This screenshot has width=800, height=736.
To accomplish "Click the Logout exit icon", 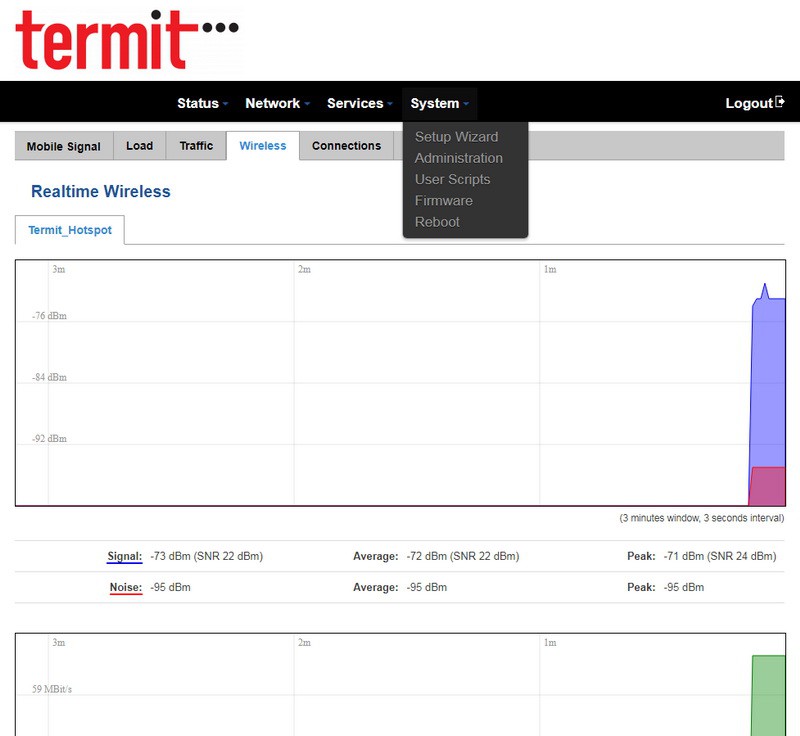I will (x=780, y=102).
